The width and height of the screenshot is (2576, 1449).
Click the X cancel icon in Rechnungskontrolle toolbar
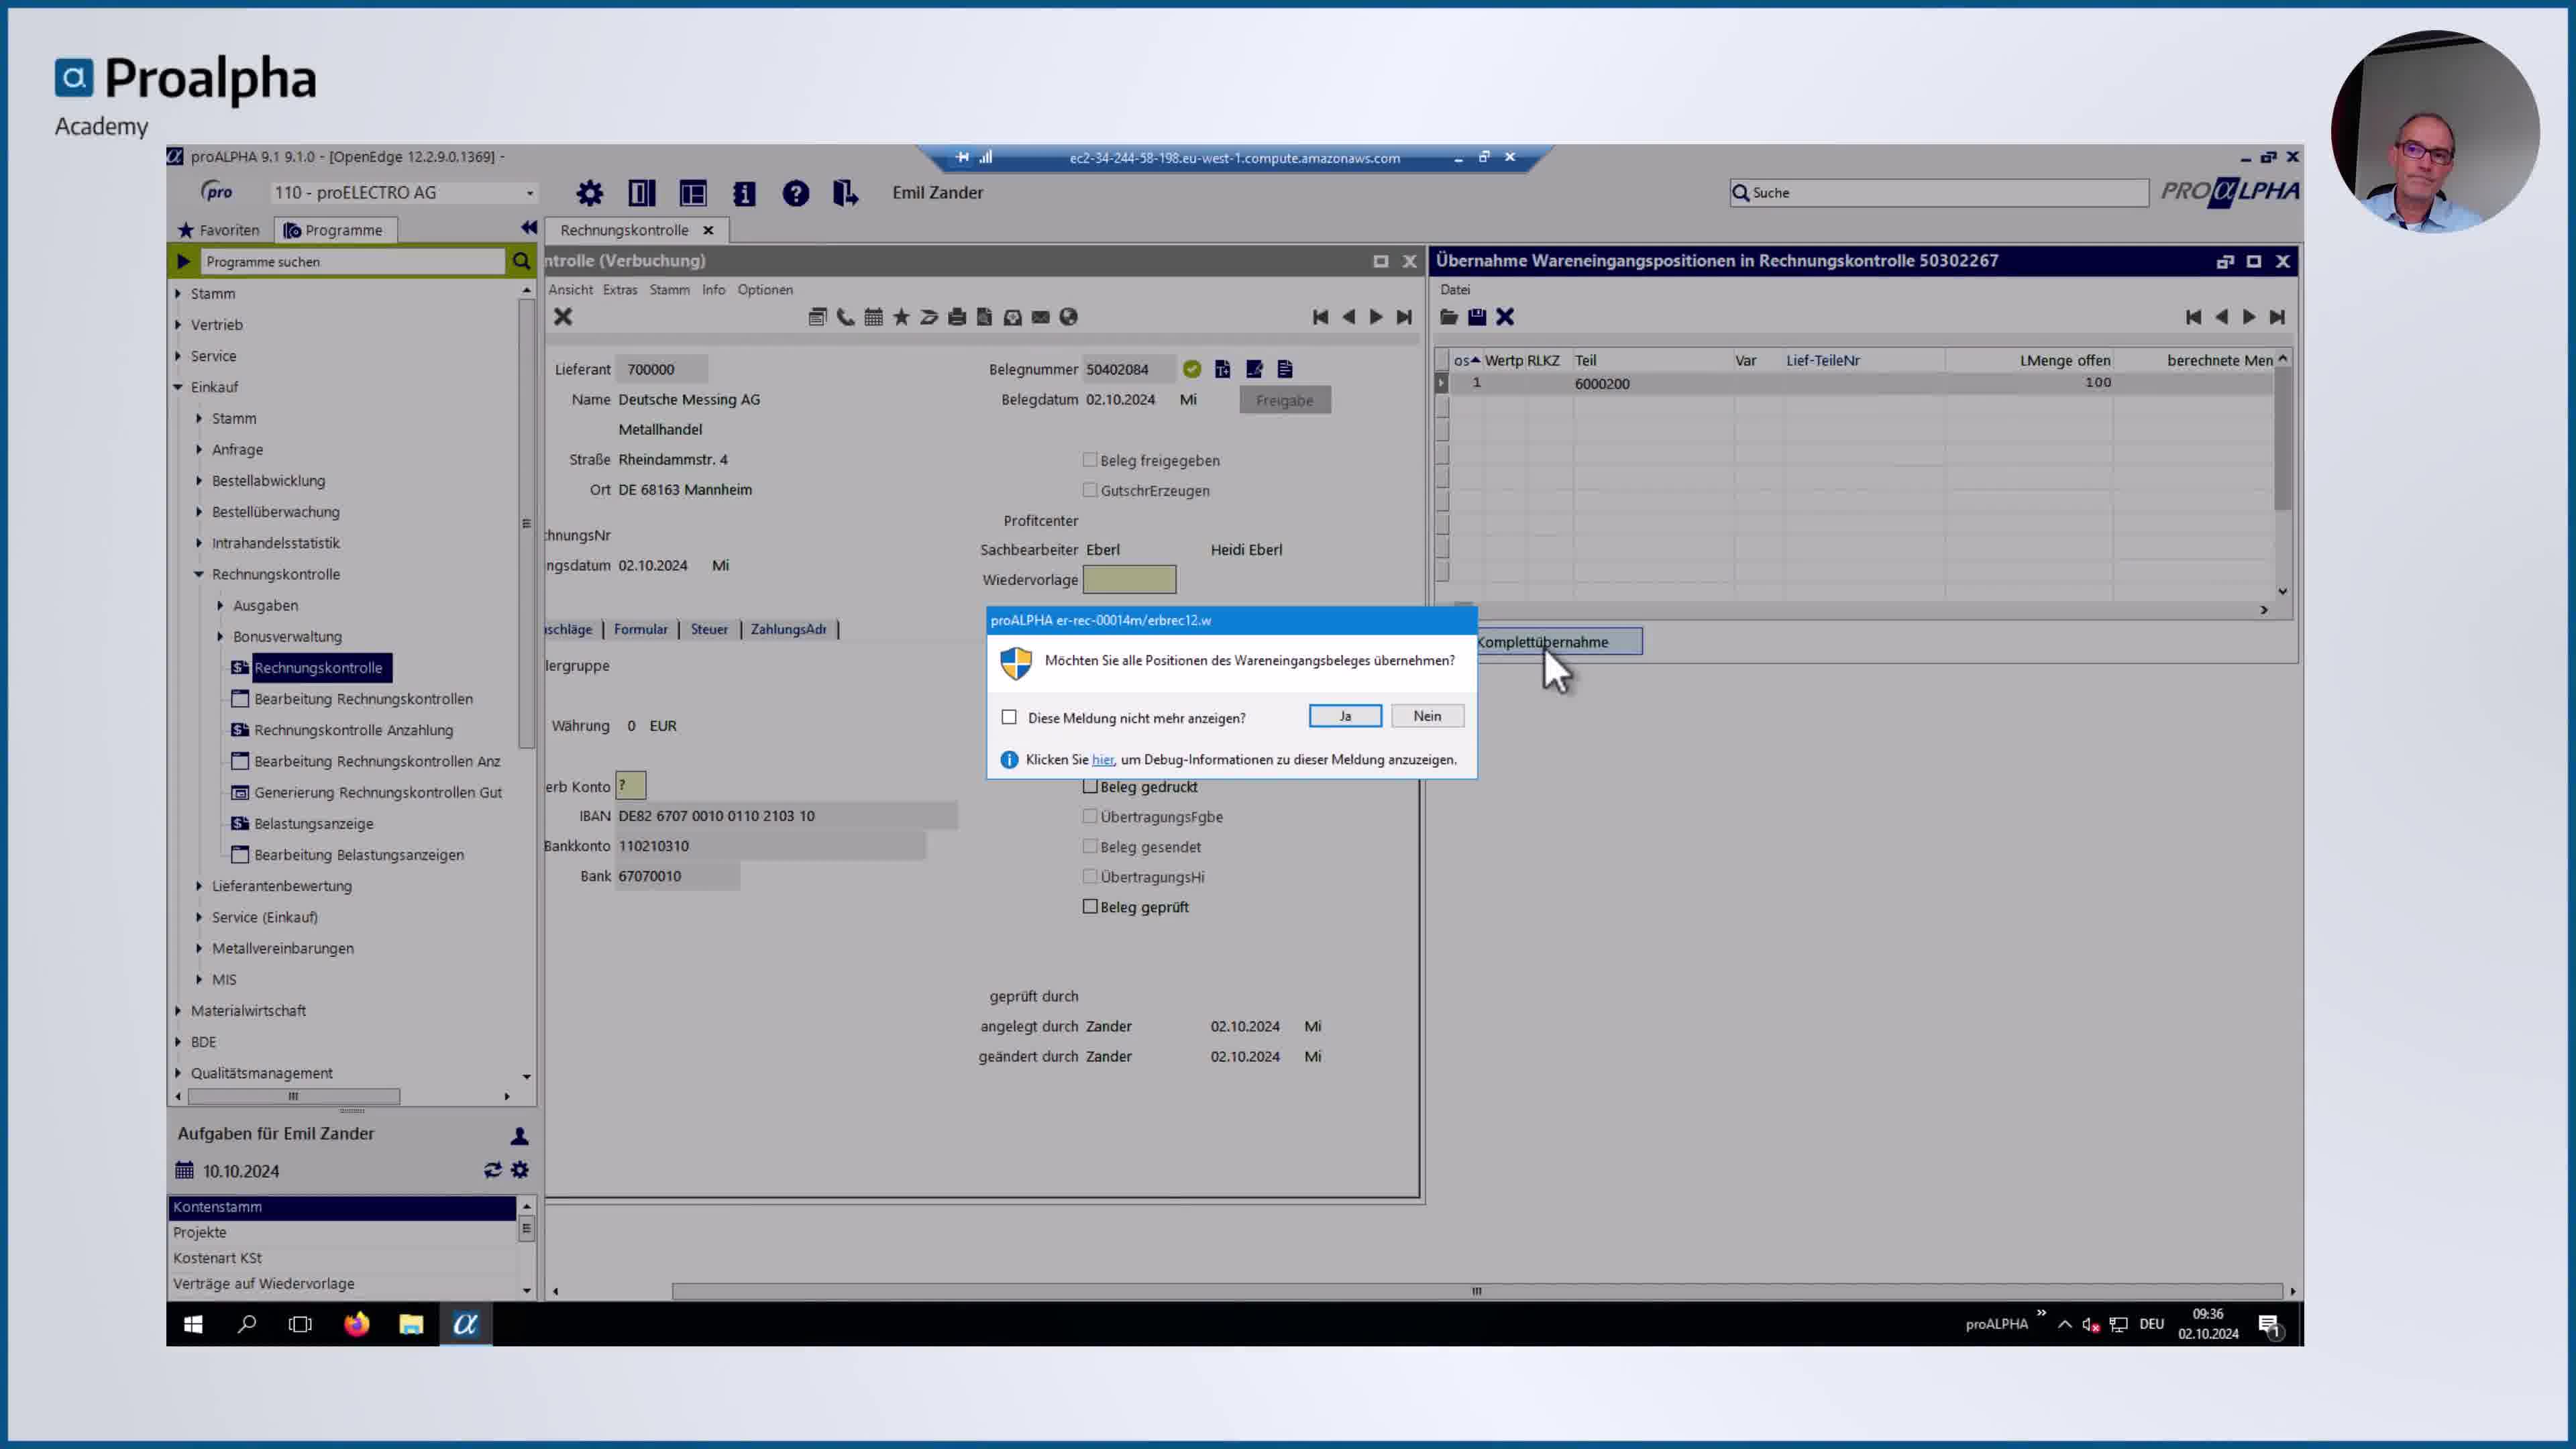[x=563, y=317]
